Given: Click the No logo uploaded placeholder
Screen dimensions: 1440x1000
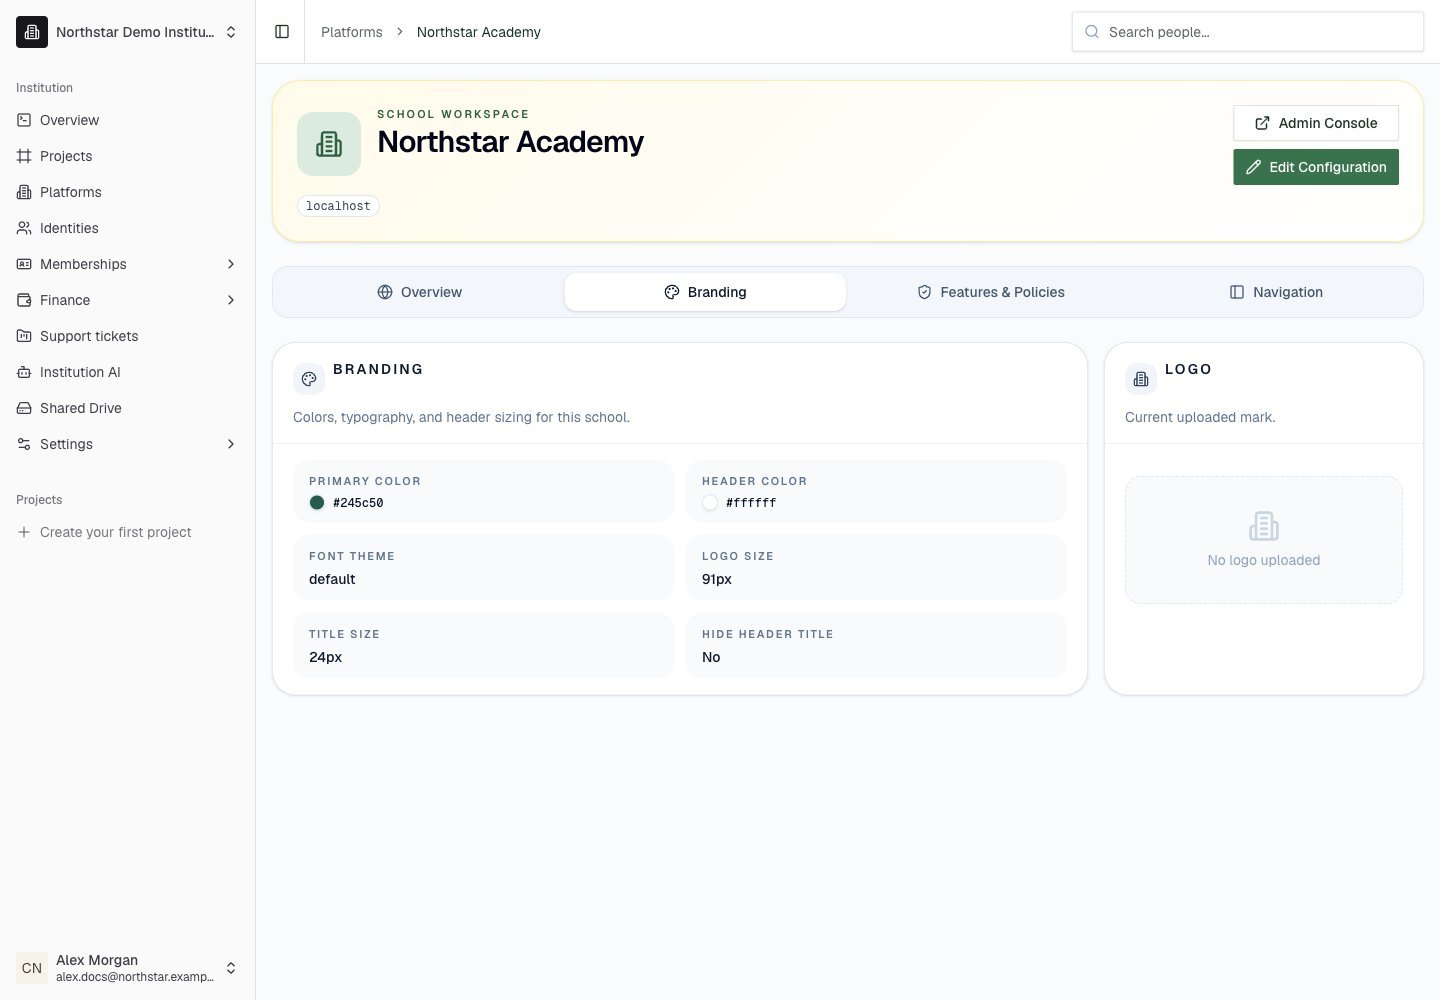Looking at the screenshot, I should [x=1264, y=540].
